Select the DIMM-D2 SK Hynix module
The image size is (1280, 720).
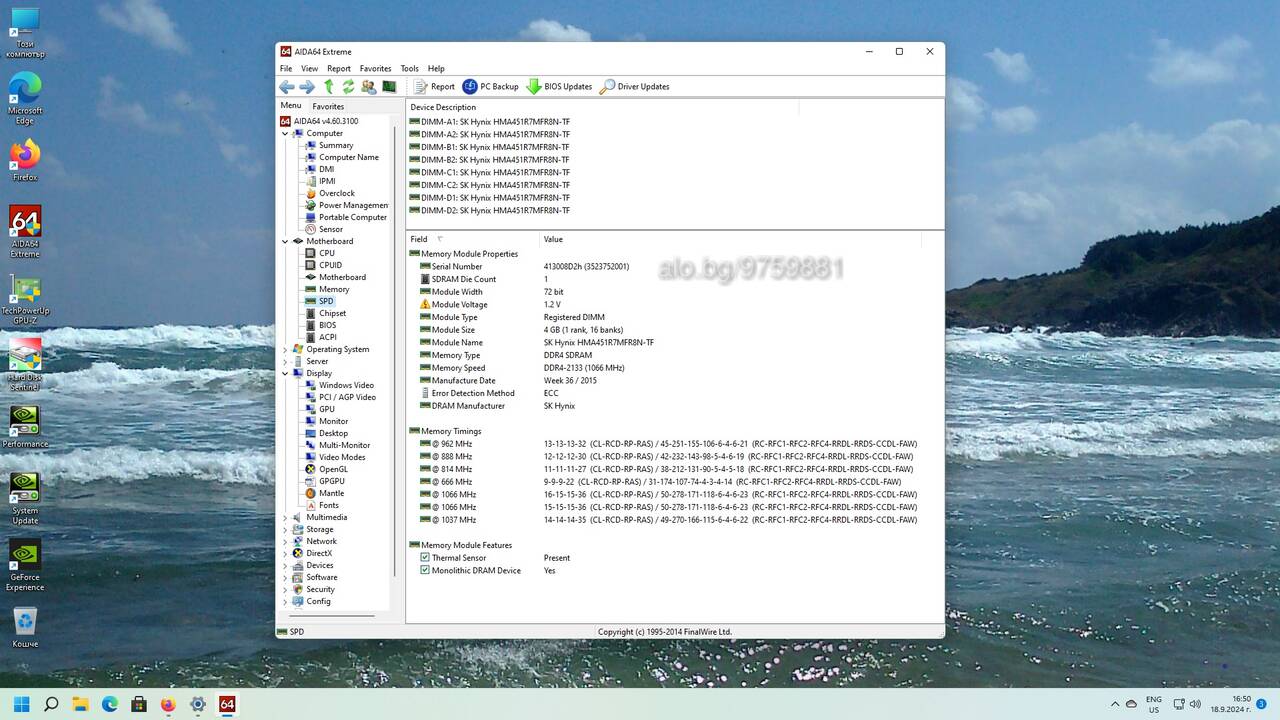tap(490, 211)
